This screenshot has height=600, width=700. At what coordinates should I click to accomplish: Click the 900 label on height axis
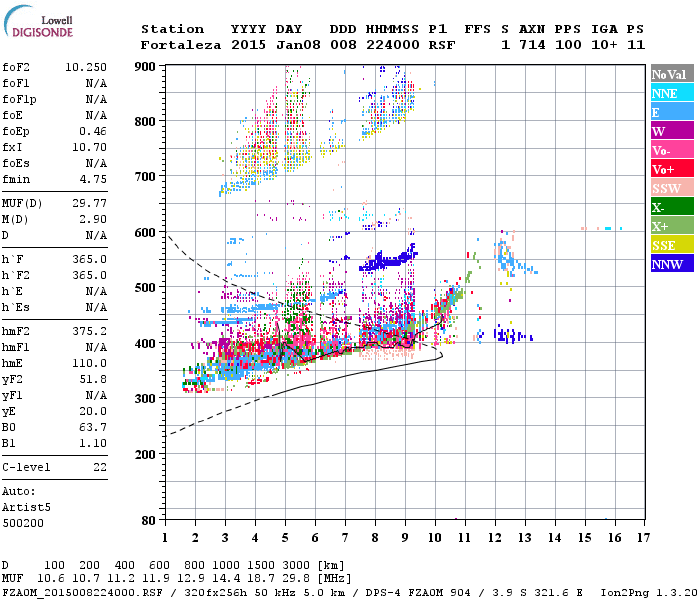145,67
